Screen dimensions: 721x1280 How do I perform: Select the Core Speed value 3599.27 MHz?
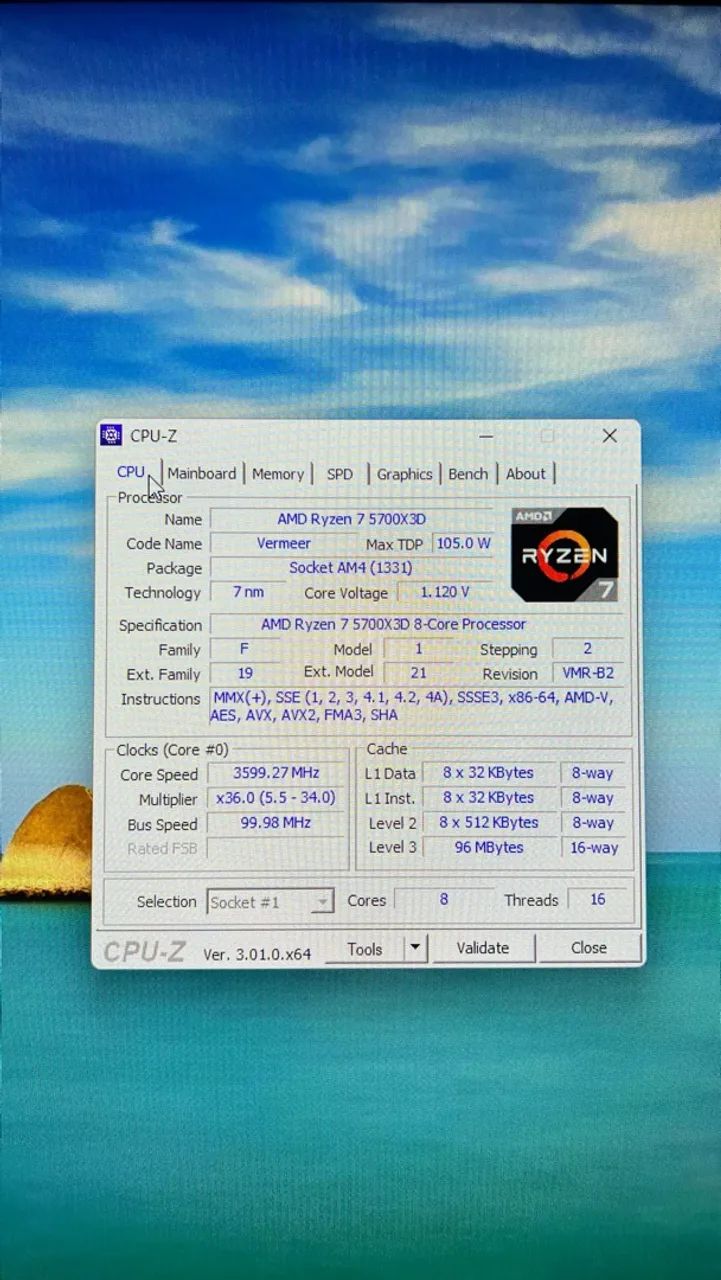pos(276,773)
